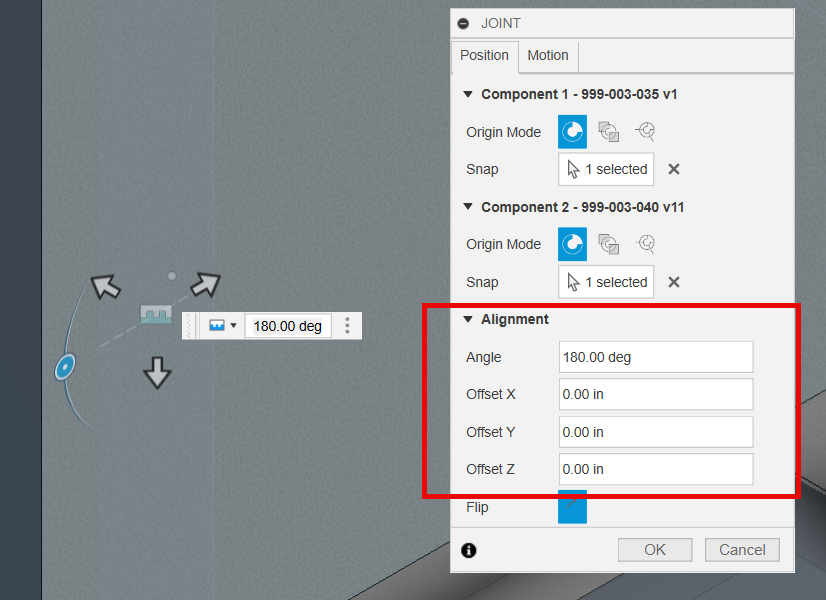Screen dimensions: 826x600
Task: Select Simple origin mode for Component 1
Action: point(572,131)
